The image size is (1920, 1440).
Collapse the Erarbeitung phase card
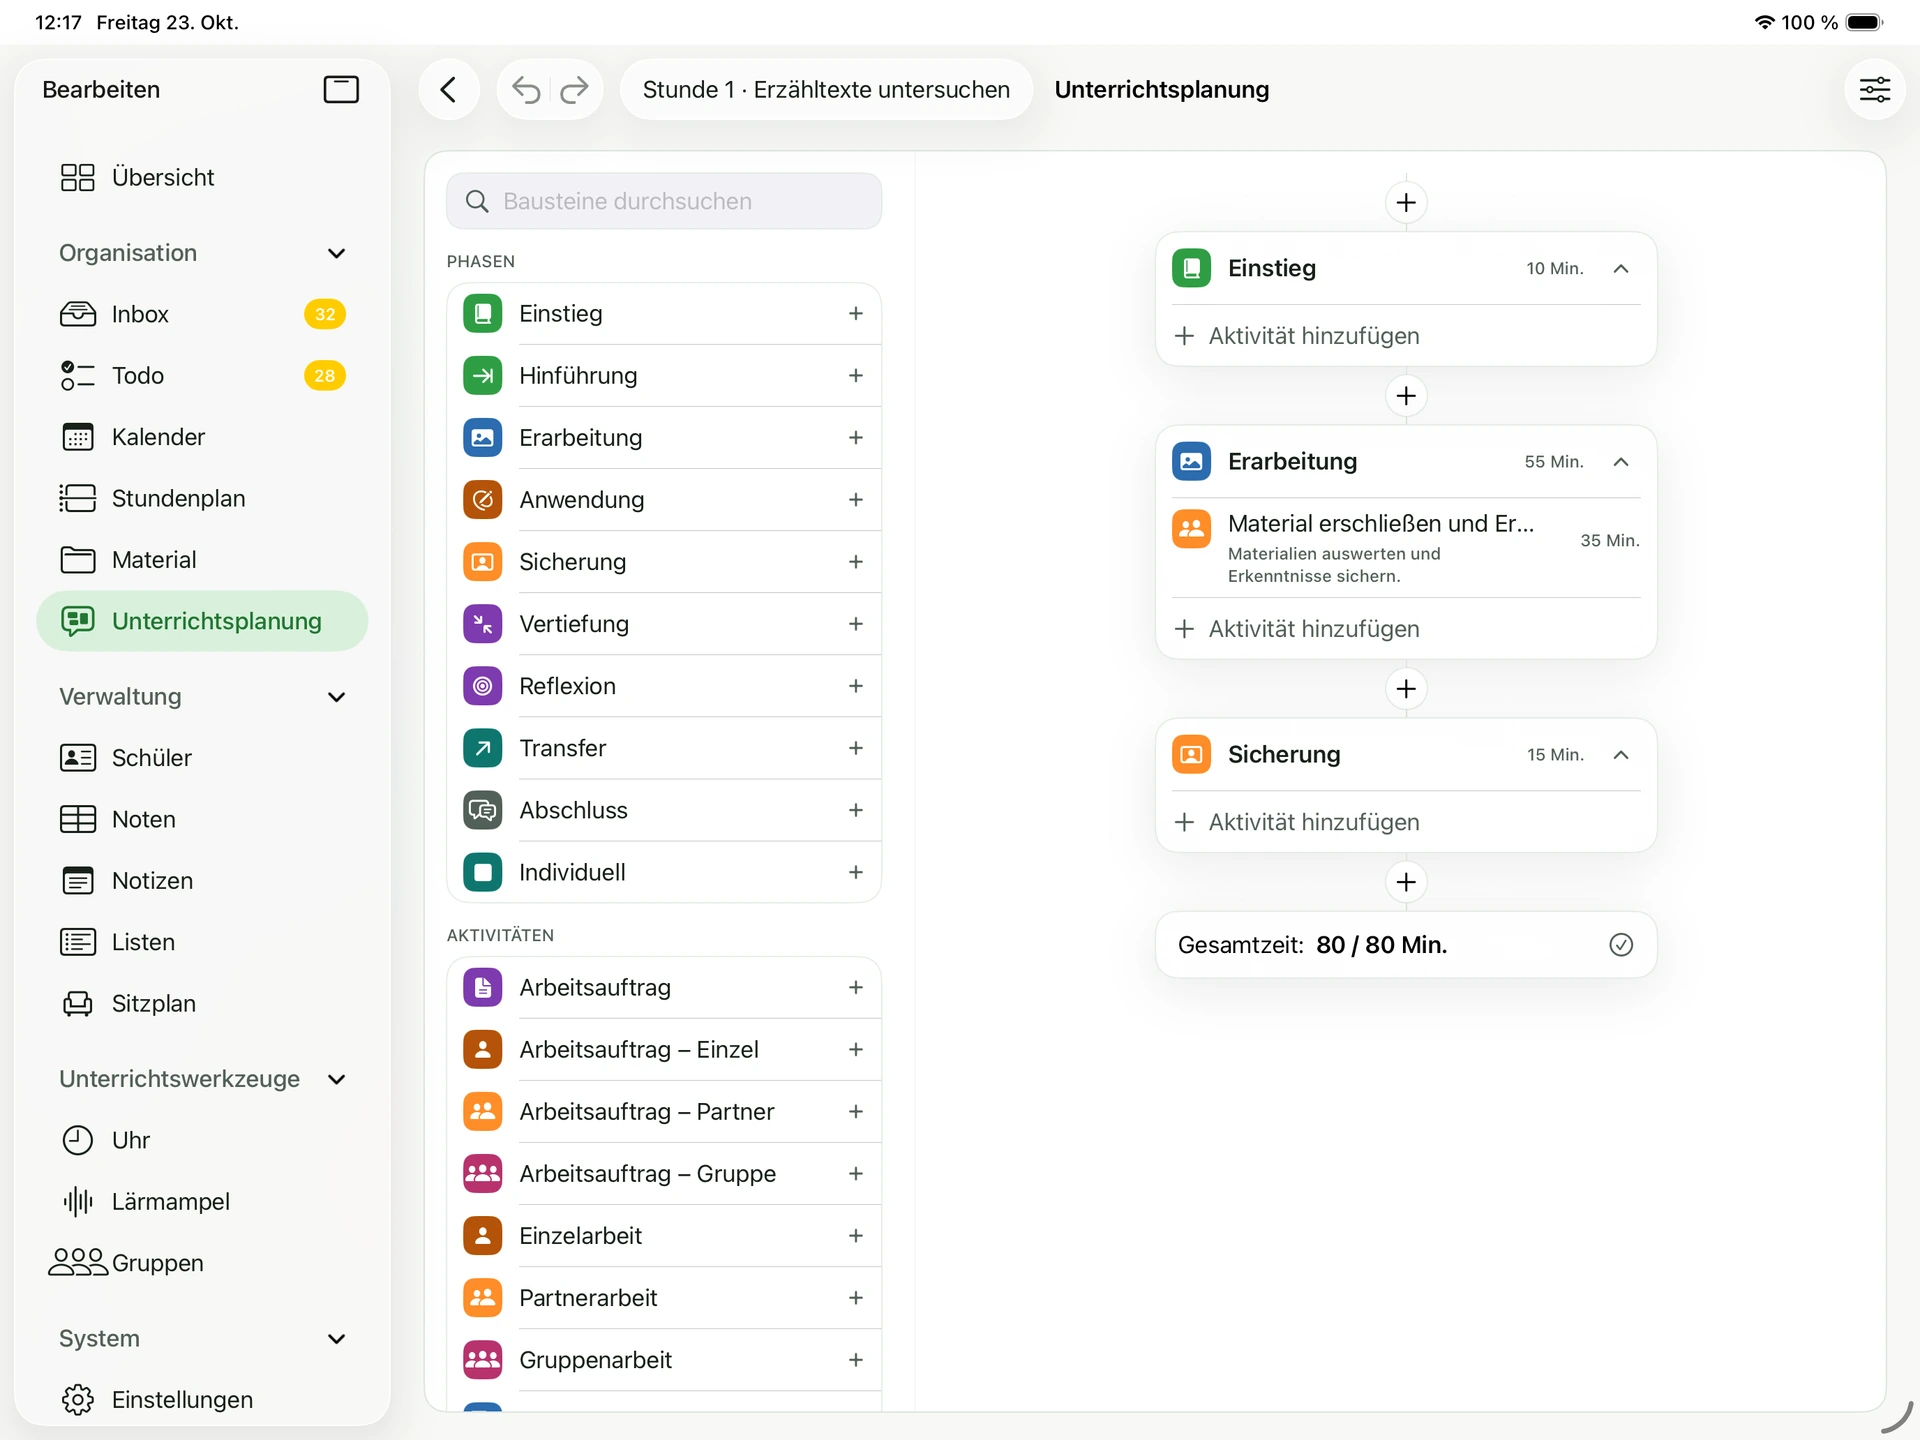[1621, 462]
